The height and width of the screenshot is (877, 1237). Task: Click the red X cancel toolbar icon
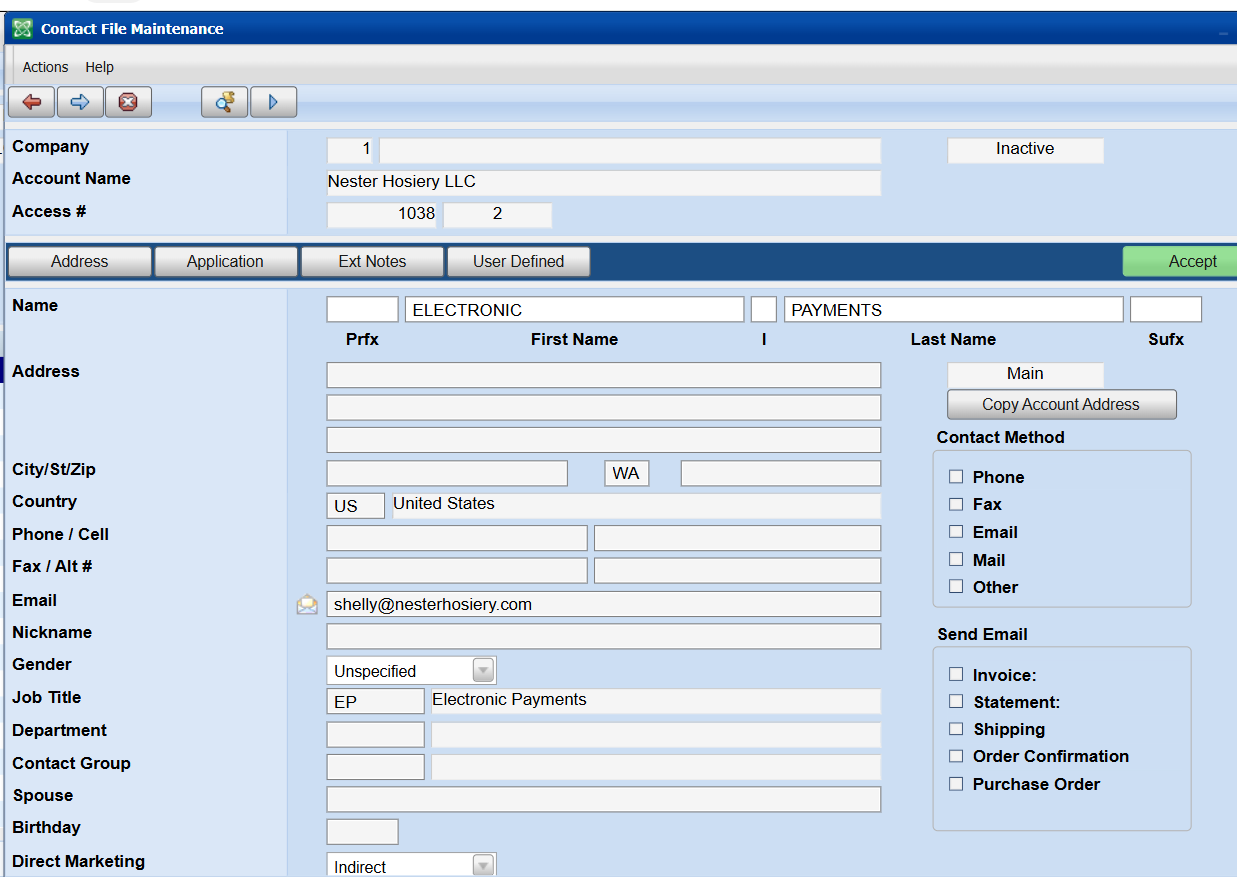pyautogui.click(x=128, y=102)
